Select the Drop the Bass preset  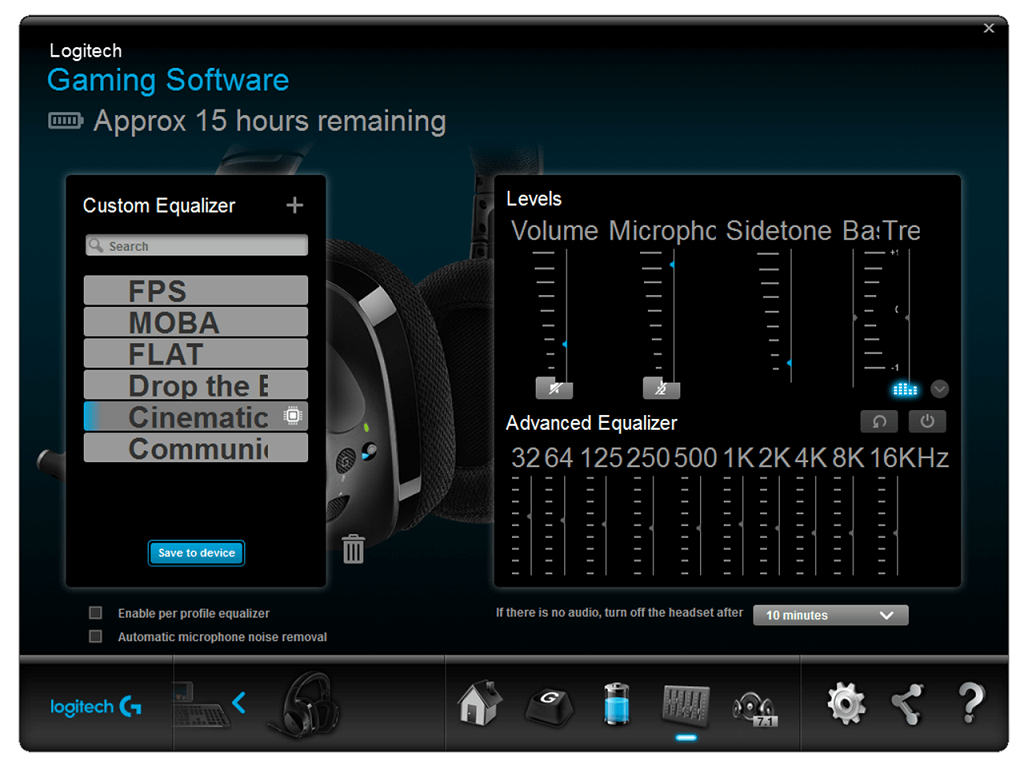[x=196, y=385]
